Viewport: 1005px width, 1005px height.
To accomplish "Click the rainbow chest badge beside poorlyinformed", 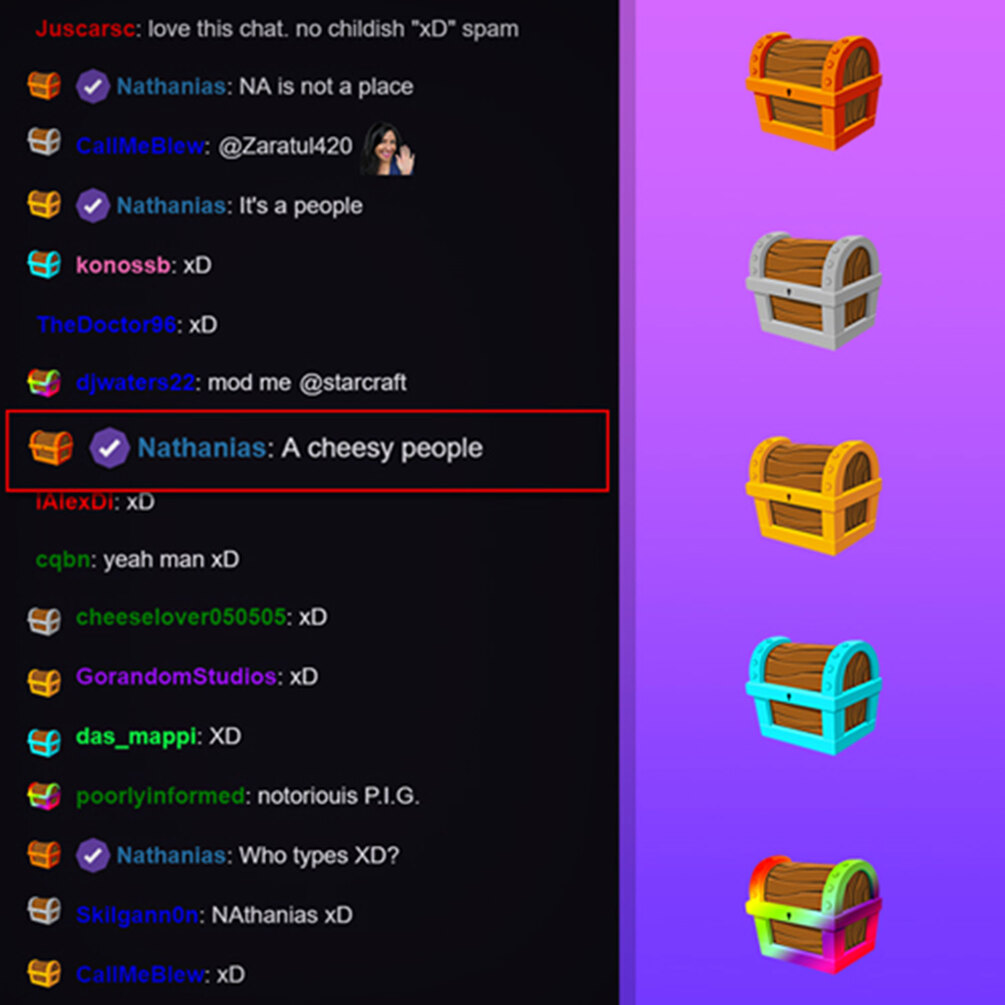I will point(44,796).
